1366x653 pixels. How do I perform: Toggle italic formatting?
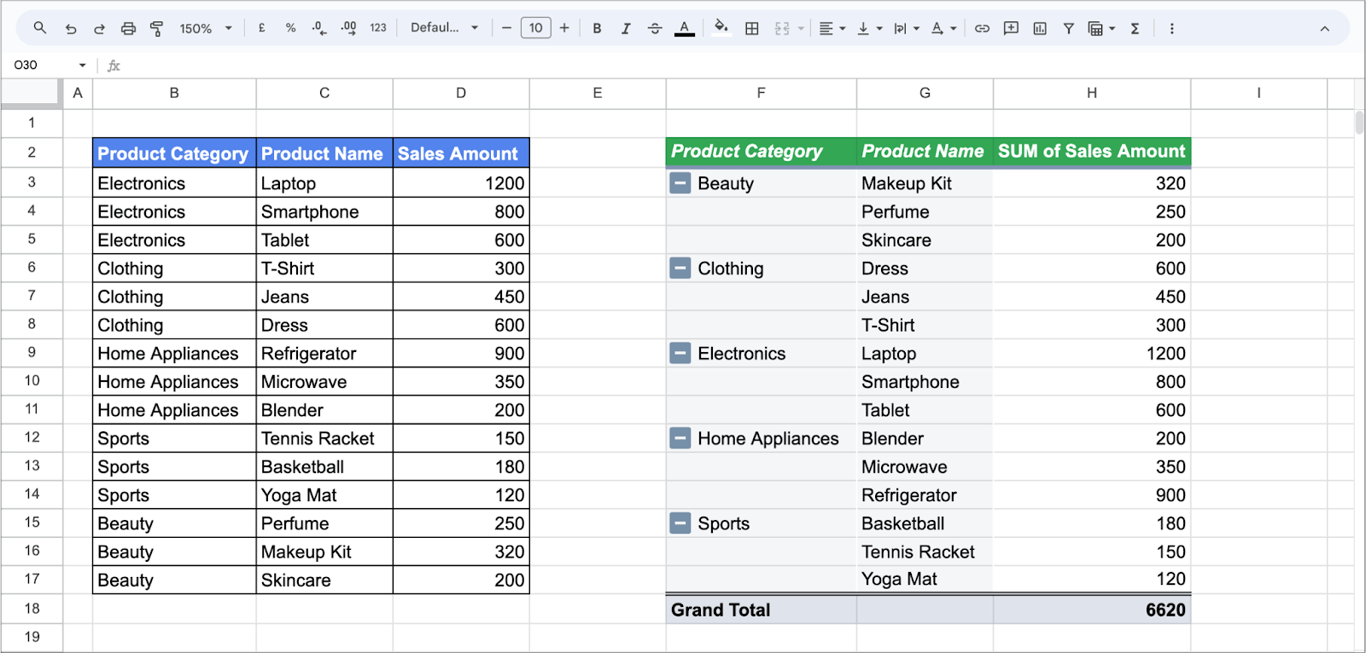pos(626,28)
